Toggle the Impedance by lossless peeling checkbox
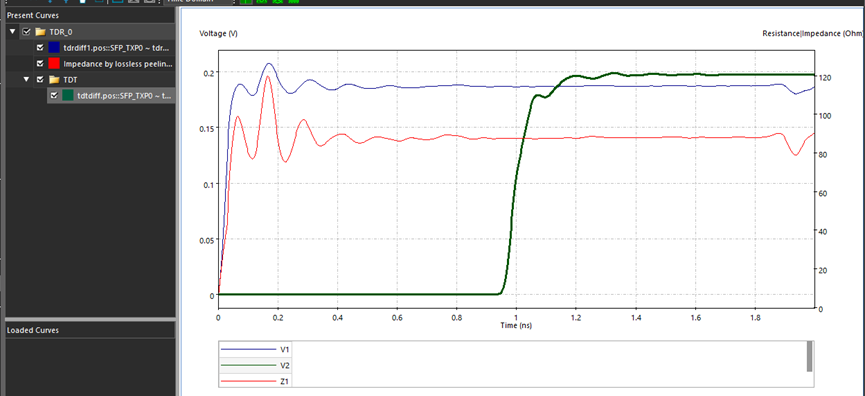This screenshot has height=396, width=865. (40, 63)
